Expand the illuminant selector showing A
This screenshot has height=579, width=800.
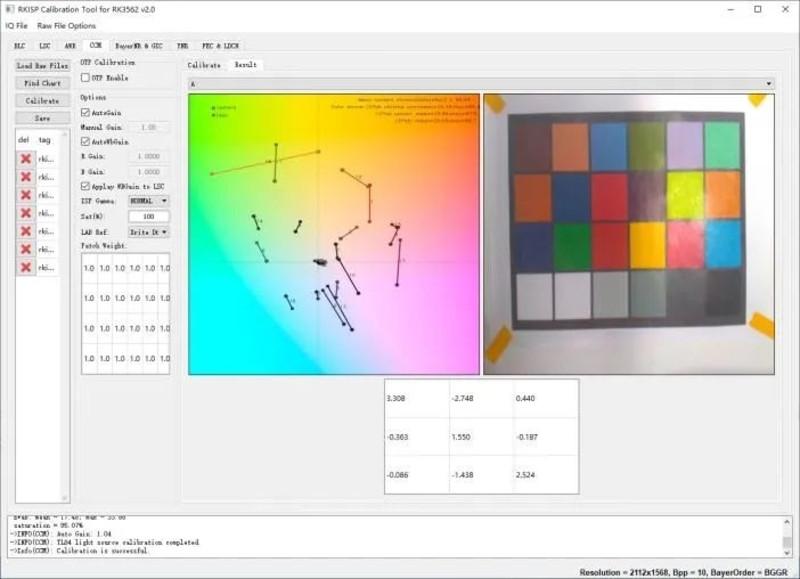point(481,84)
